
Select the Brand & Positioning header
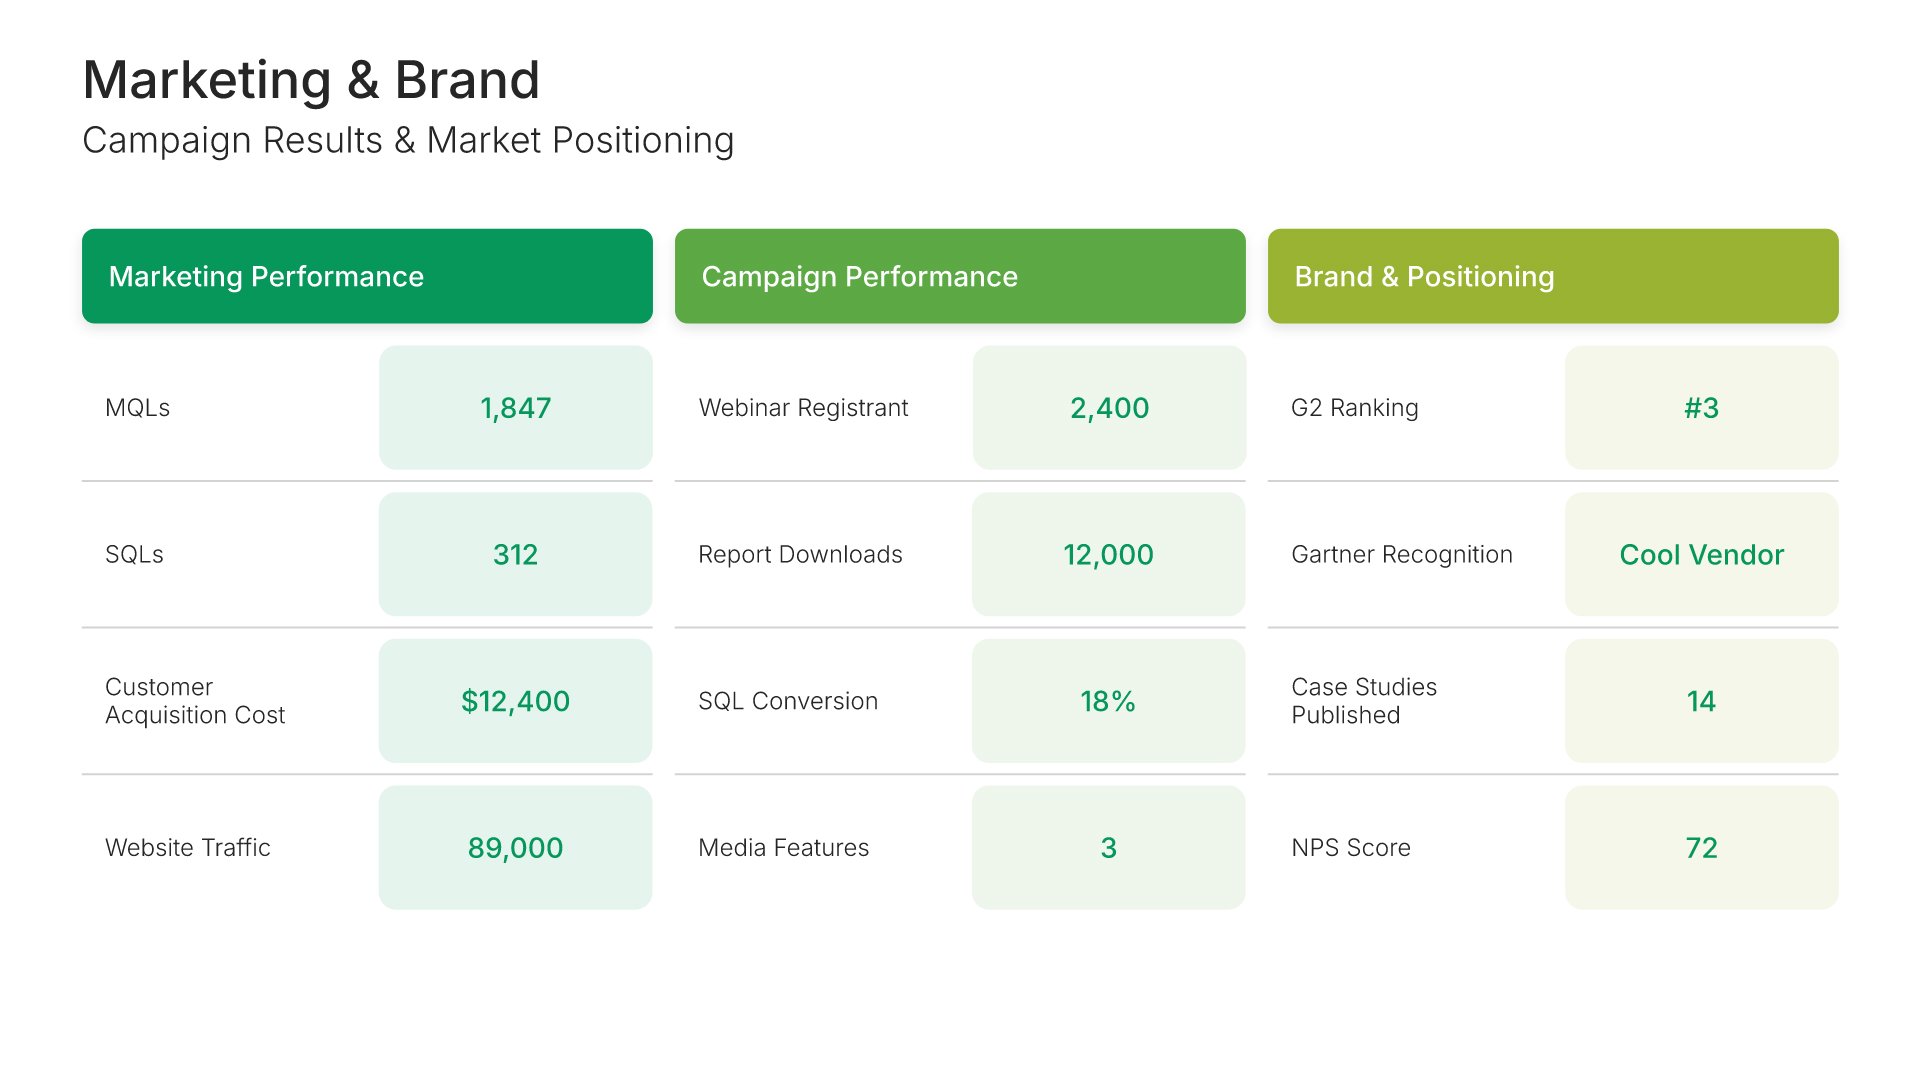point(1553,276)
